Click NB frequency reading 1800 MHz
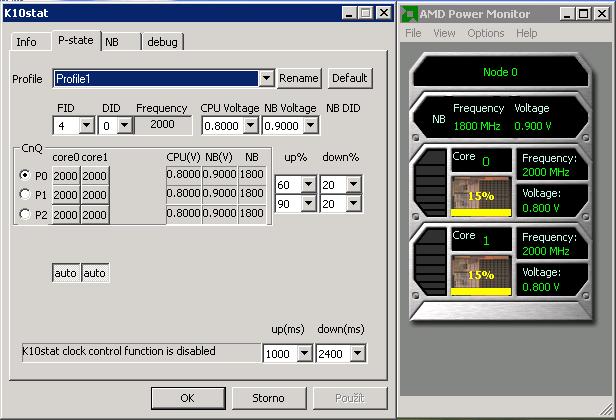 click(x=477, y=126)
